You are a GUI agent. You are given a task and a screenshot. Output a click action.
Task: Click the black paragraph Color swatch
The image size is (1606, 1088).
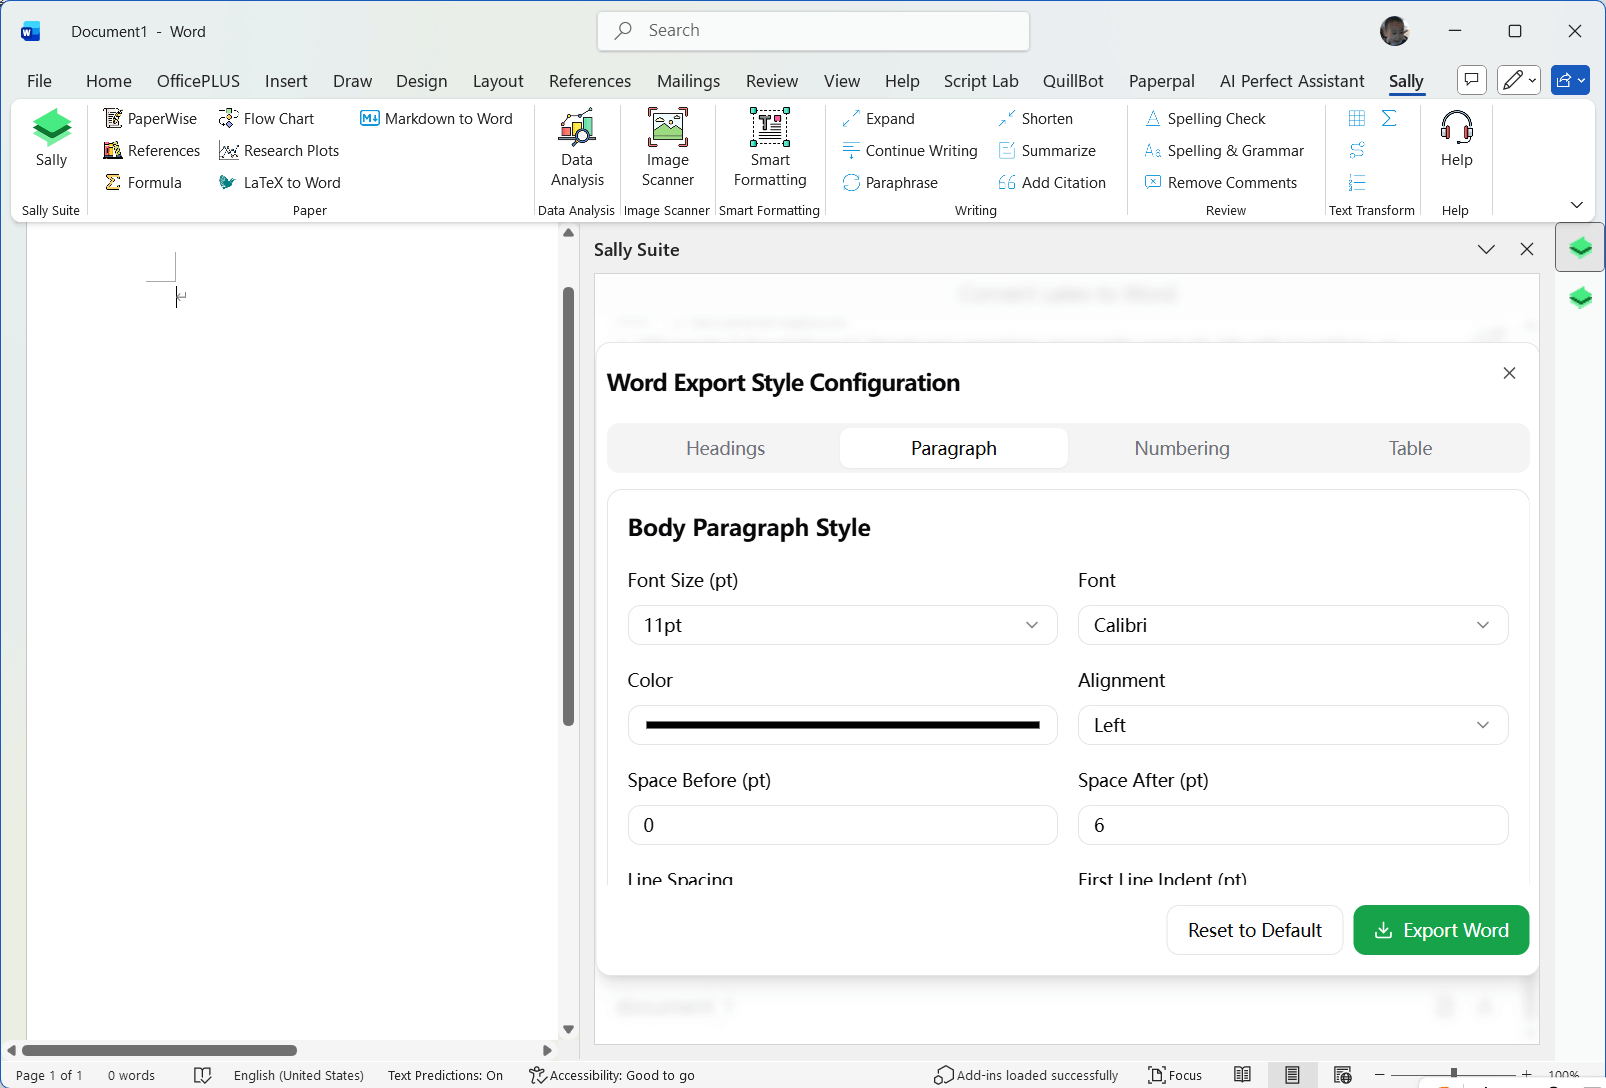pyautogui.click(x=842, y=725)
